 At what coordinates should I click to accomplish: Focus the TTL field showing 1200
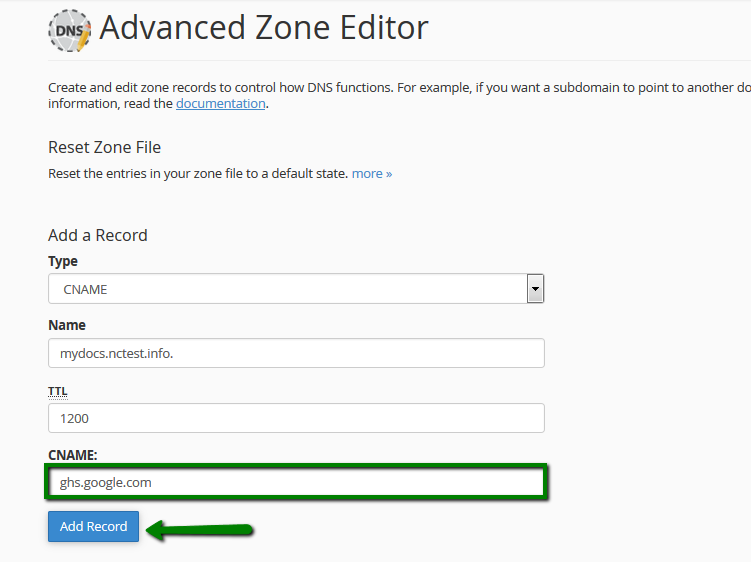296,418
